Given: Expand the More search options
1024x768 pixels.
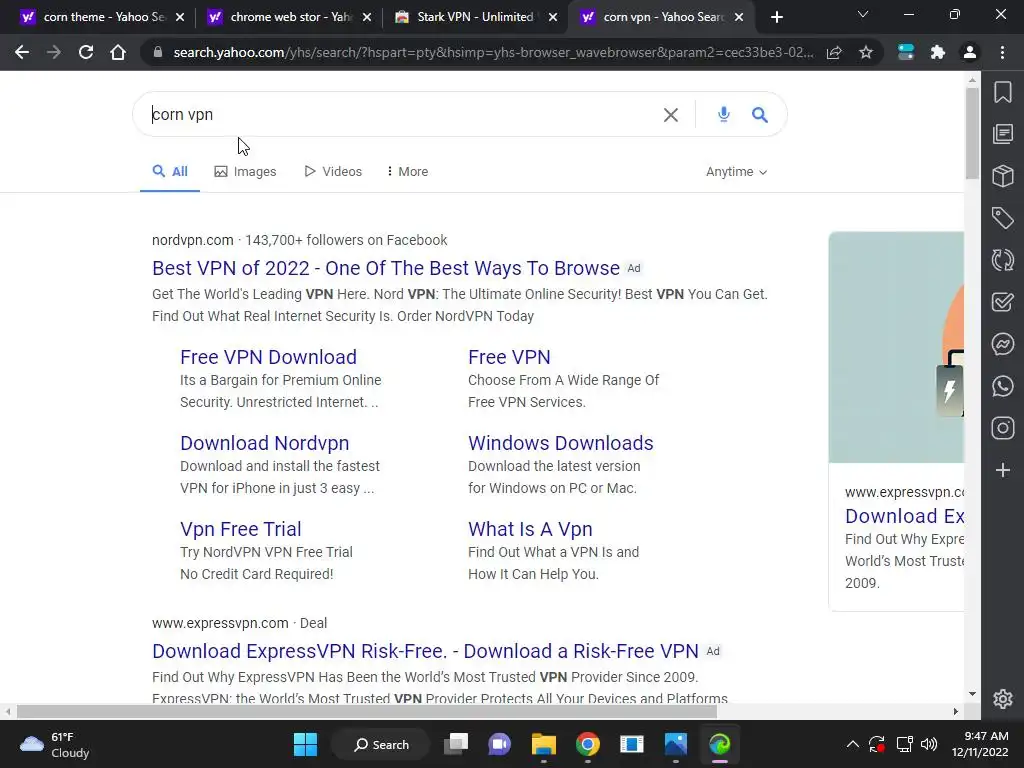Looking at the screenshot, I should [x=407, y=172].
